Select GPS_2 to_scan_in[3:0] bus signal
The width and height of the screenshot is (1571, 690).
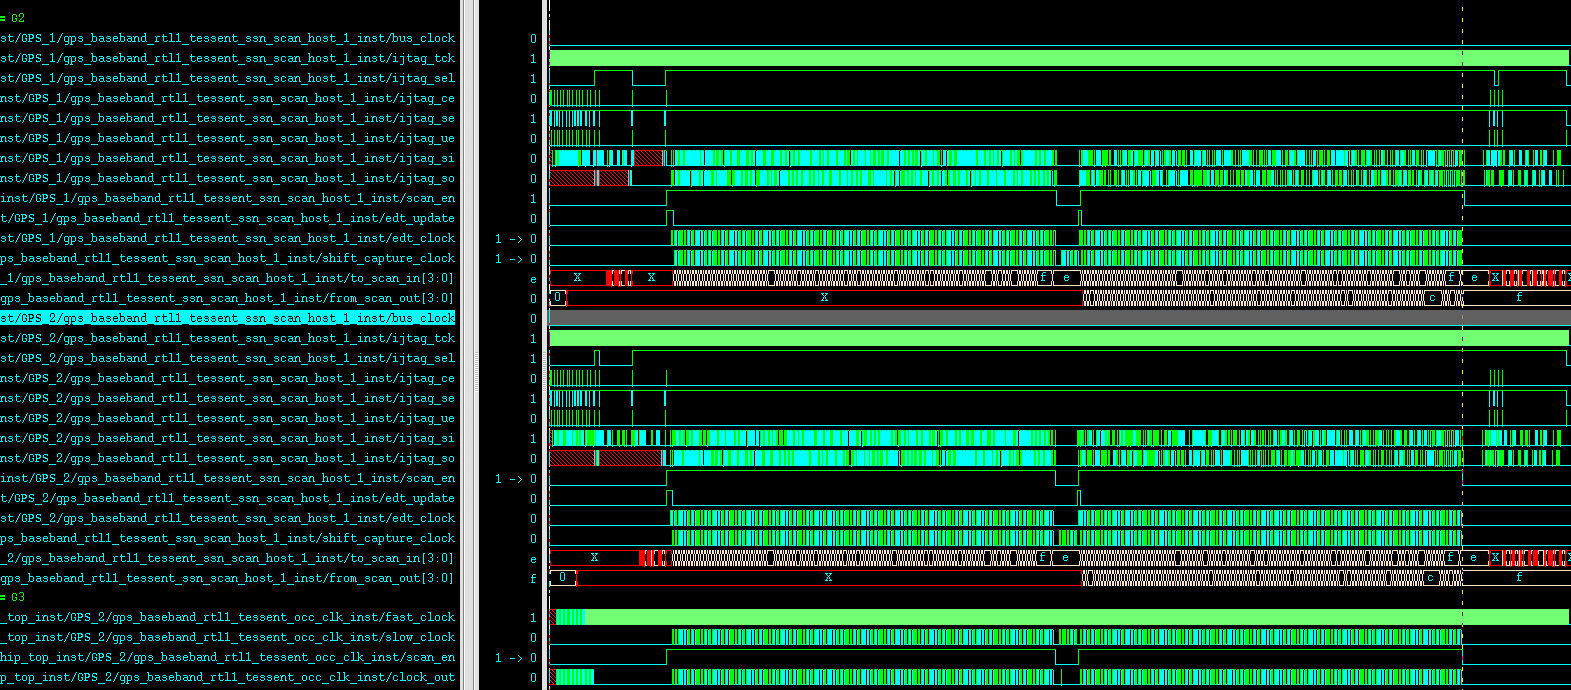[x=228, y=558]
